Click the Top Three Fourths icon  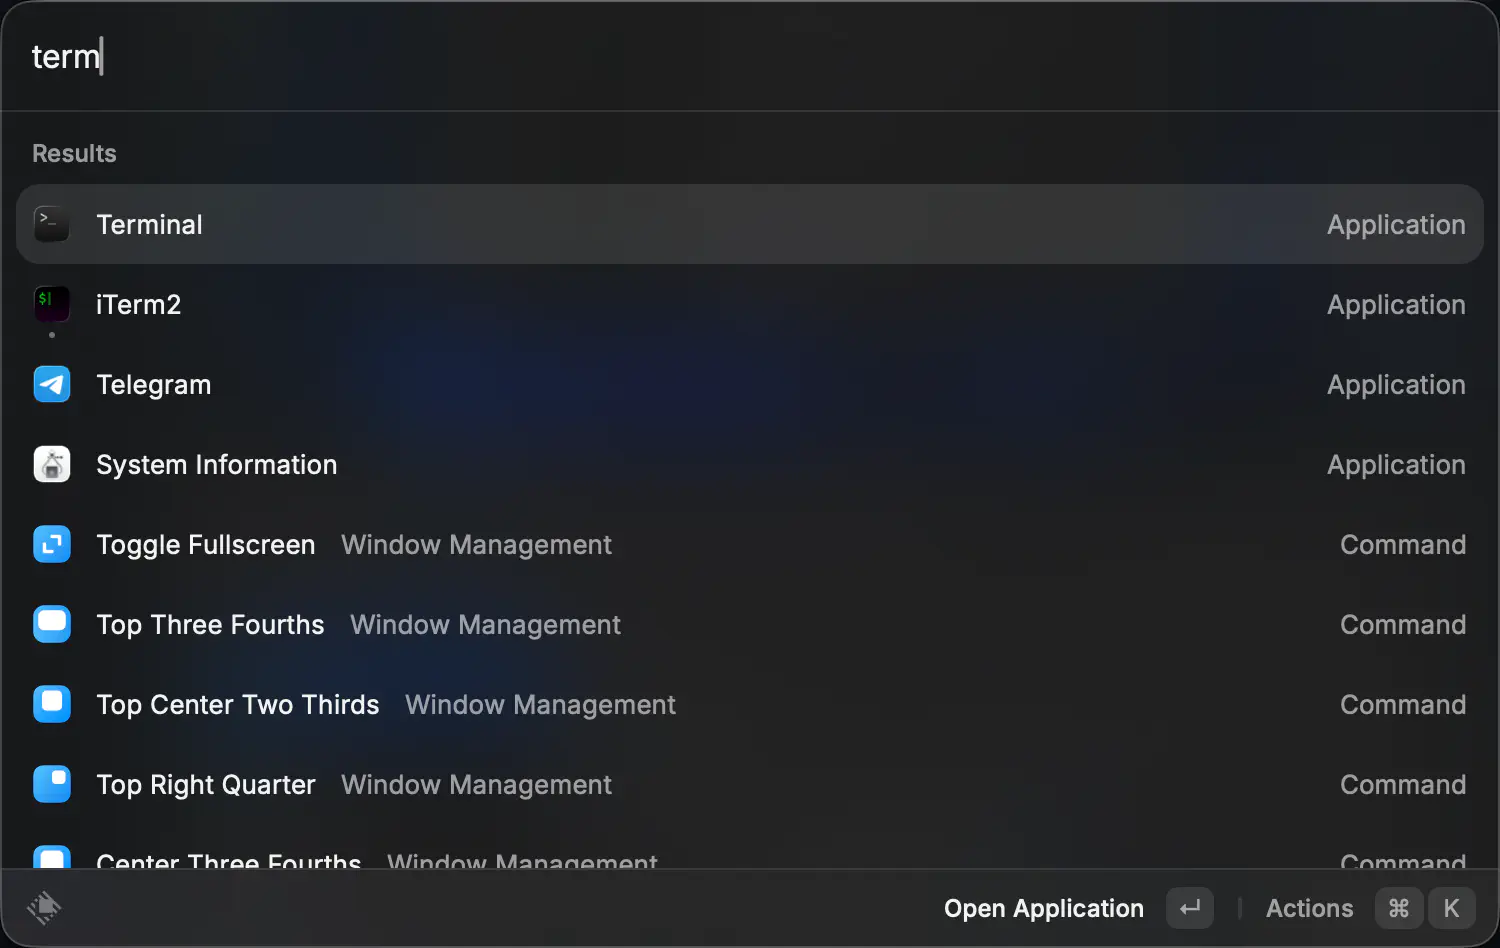[52, 624]
